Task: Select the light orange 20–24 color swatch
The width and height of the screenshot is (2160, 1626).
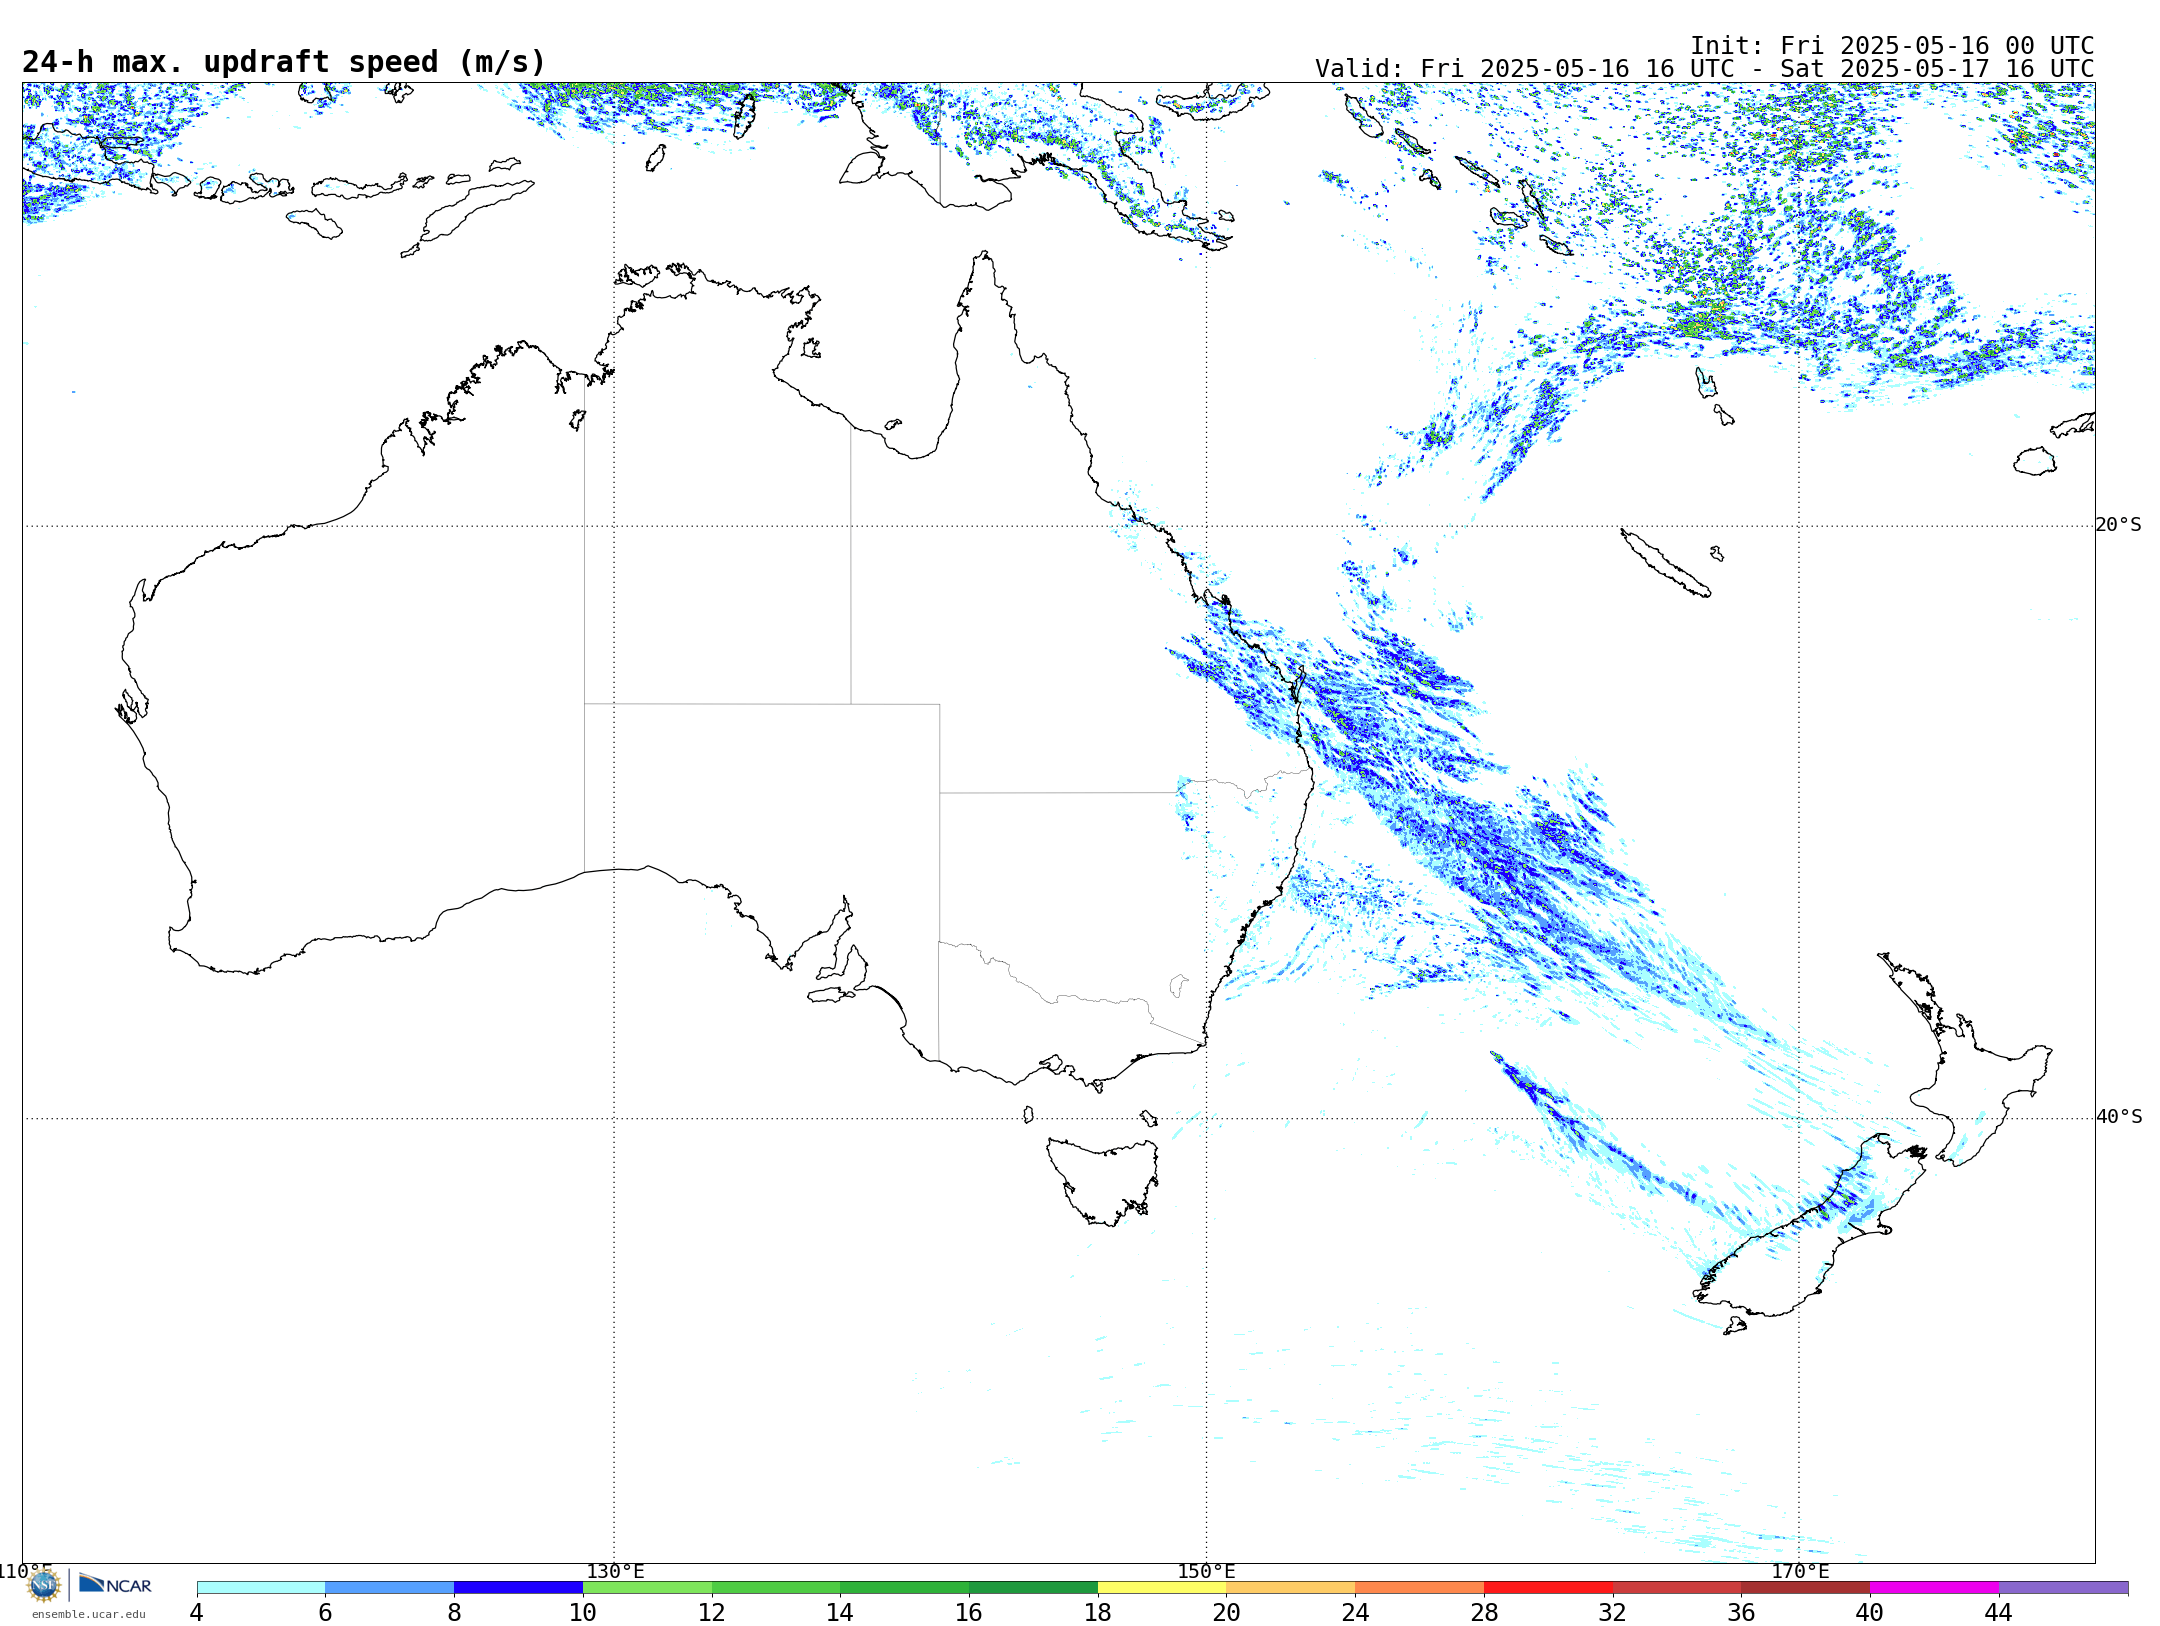Action: pos(1291,1587)
